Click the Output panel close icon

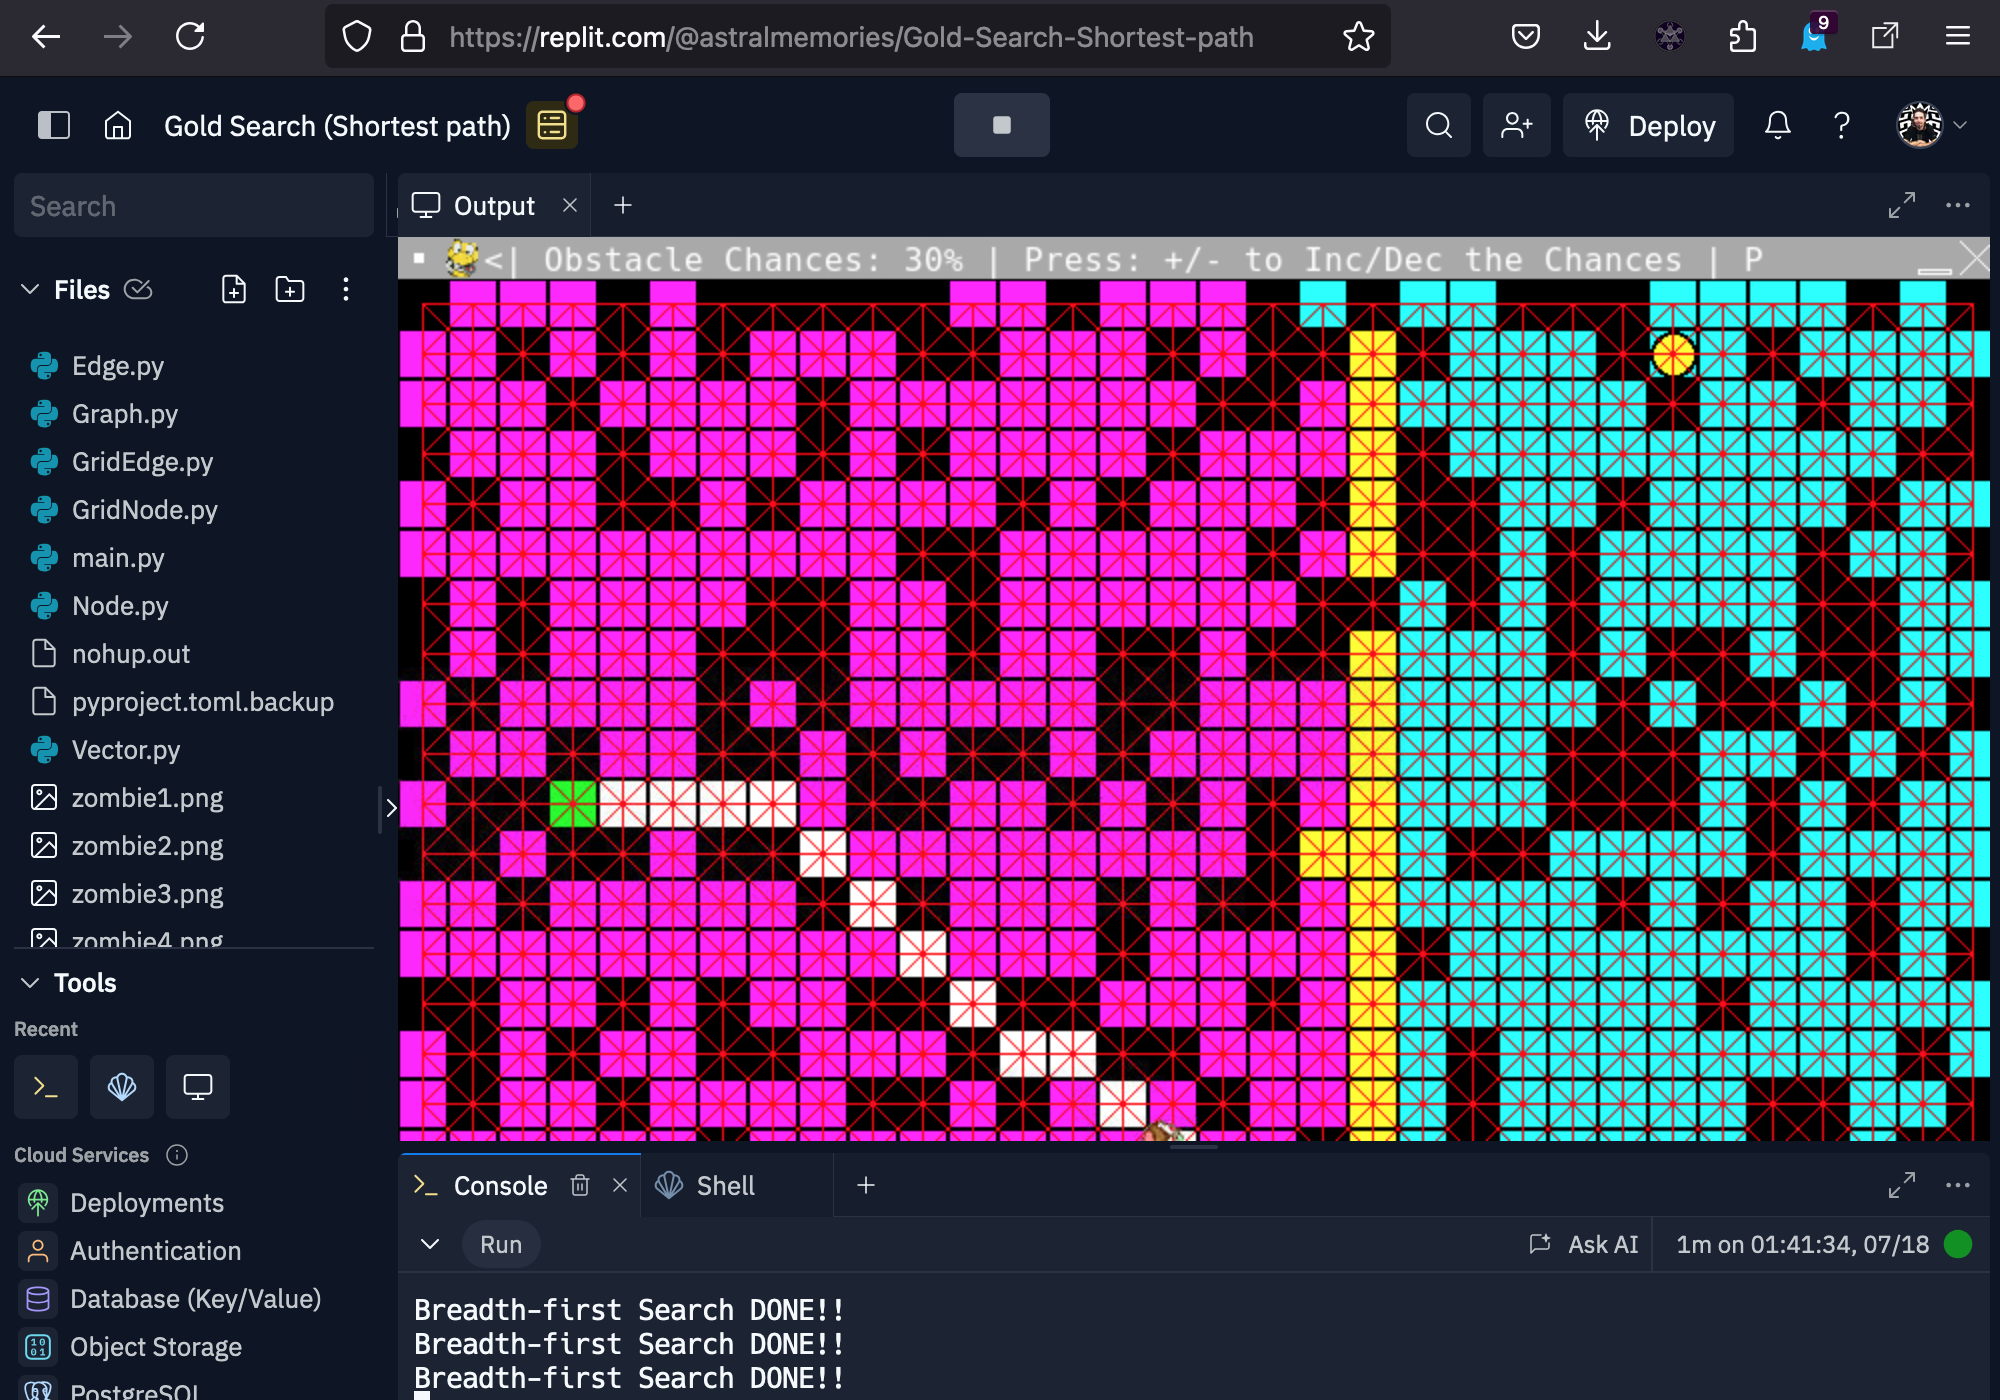tap(570, 205)
